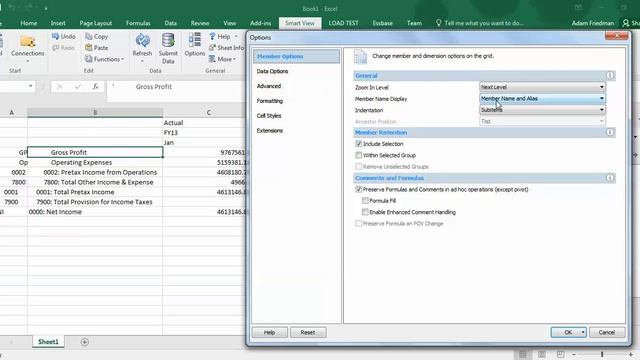640x360 pixels.
Task: Click the zoom out minus button
Action: (x=573, y=354)
